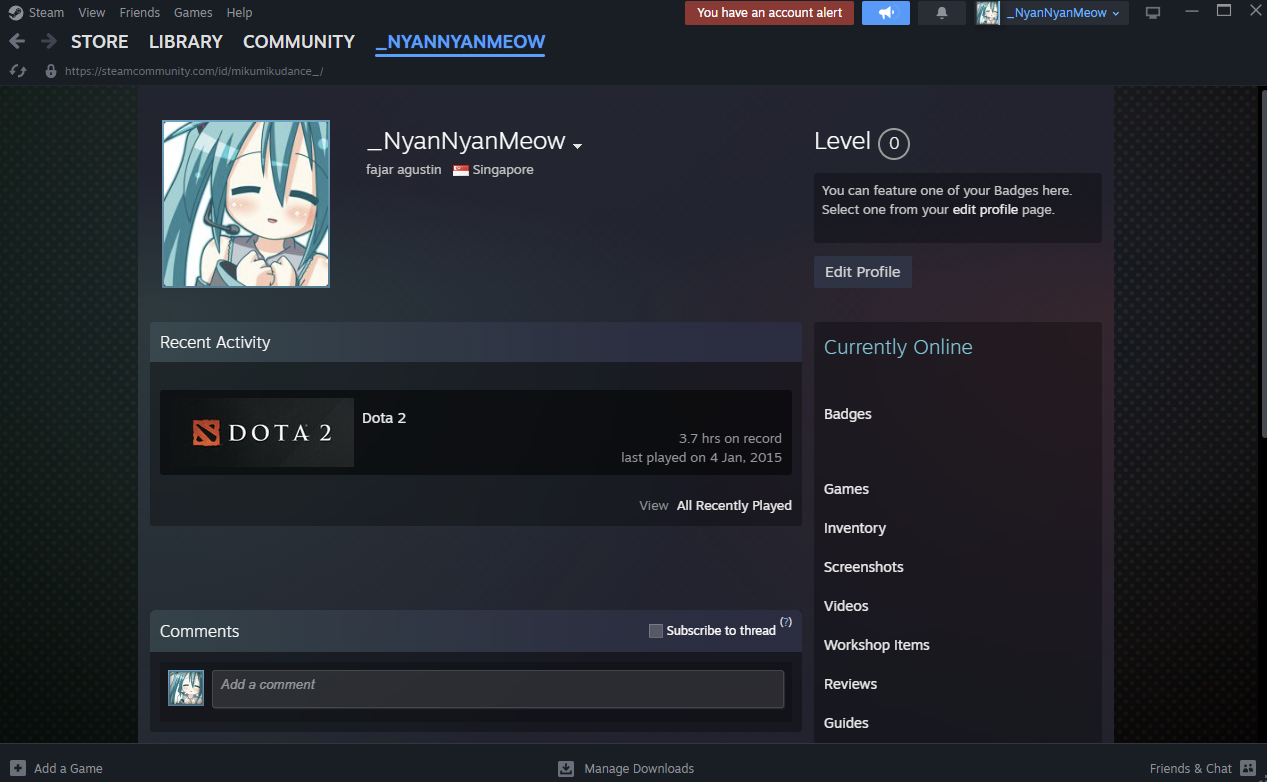Screen dimensions: 1267x782
Task: Open the Friends & Chat icon
Action: 1247,768
